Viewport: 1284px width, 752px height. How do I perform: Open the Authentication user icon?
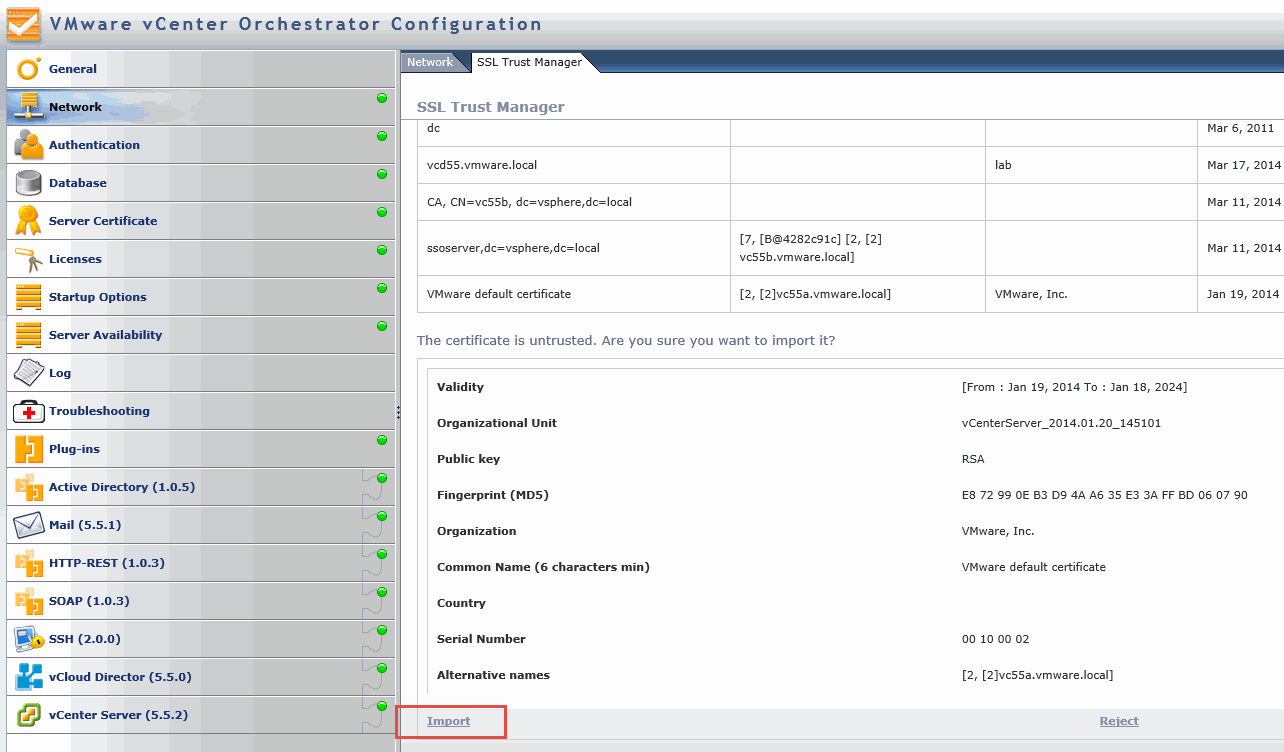(x=29, y=145)
